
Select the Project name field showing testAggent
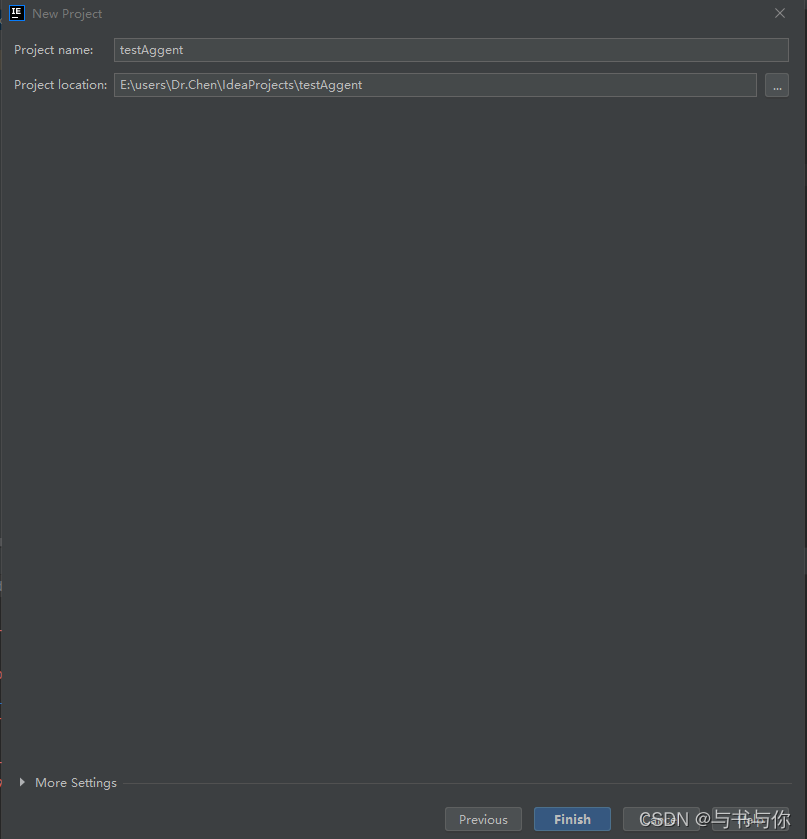[x=450, y=50]
